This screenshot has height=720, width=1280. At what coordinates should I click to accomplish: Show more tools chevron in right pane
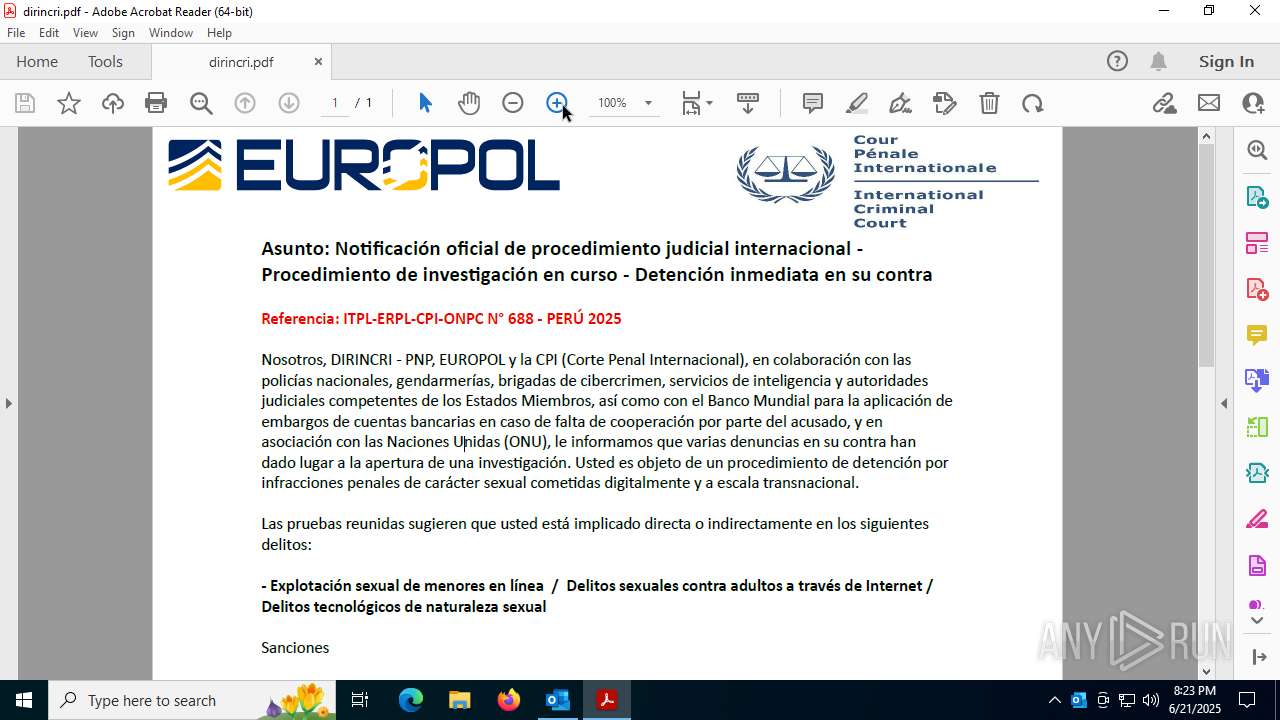tap(1257, 621)
